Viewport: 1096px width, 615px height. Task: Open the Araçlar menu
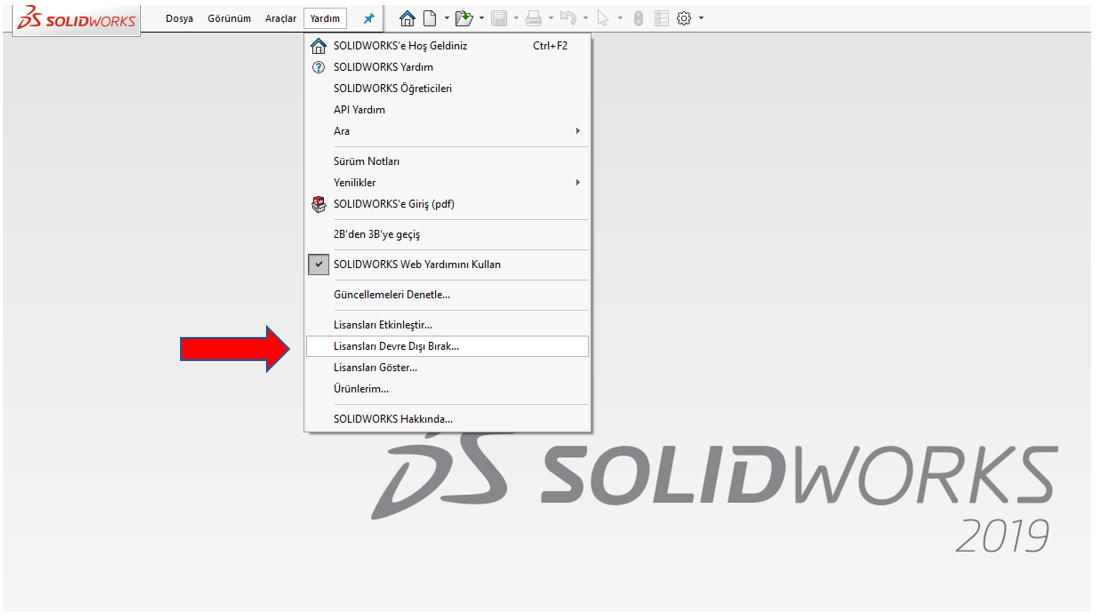(x=280, y=19)
